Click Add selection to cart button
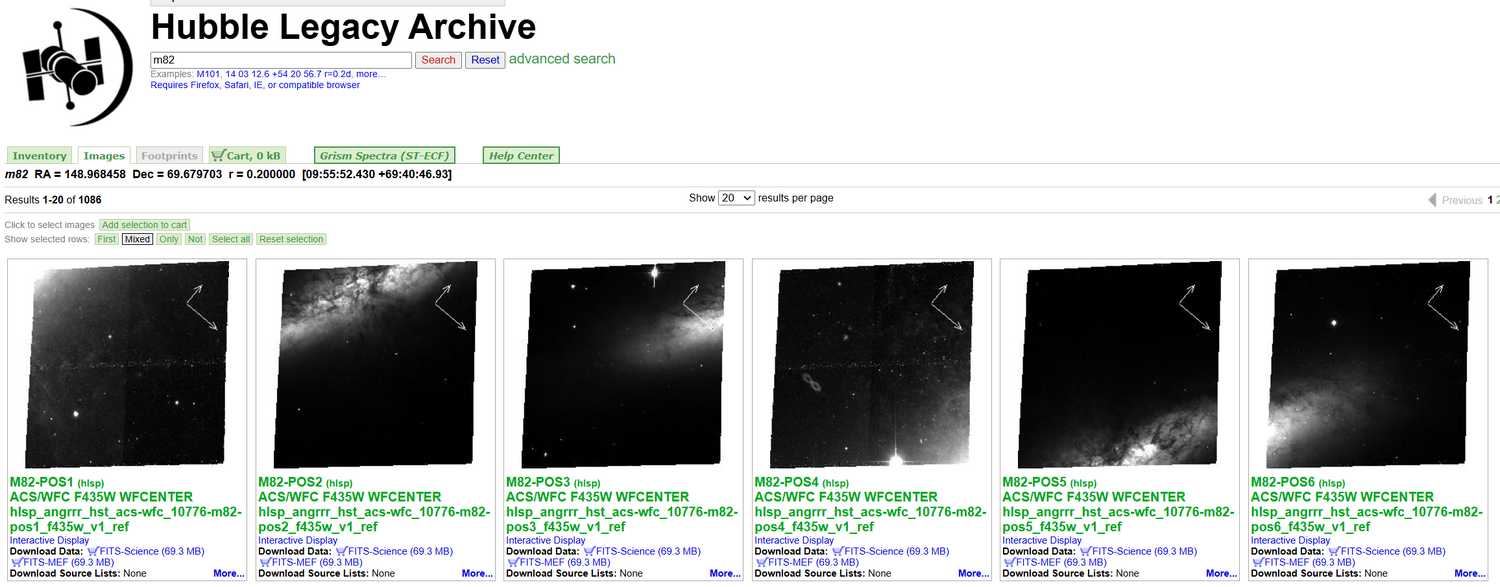 [x=145, y=225]
